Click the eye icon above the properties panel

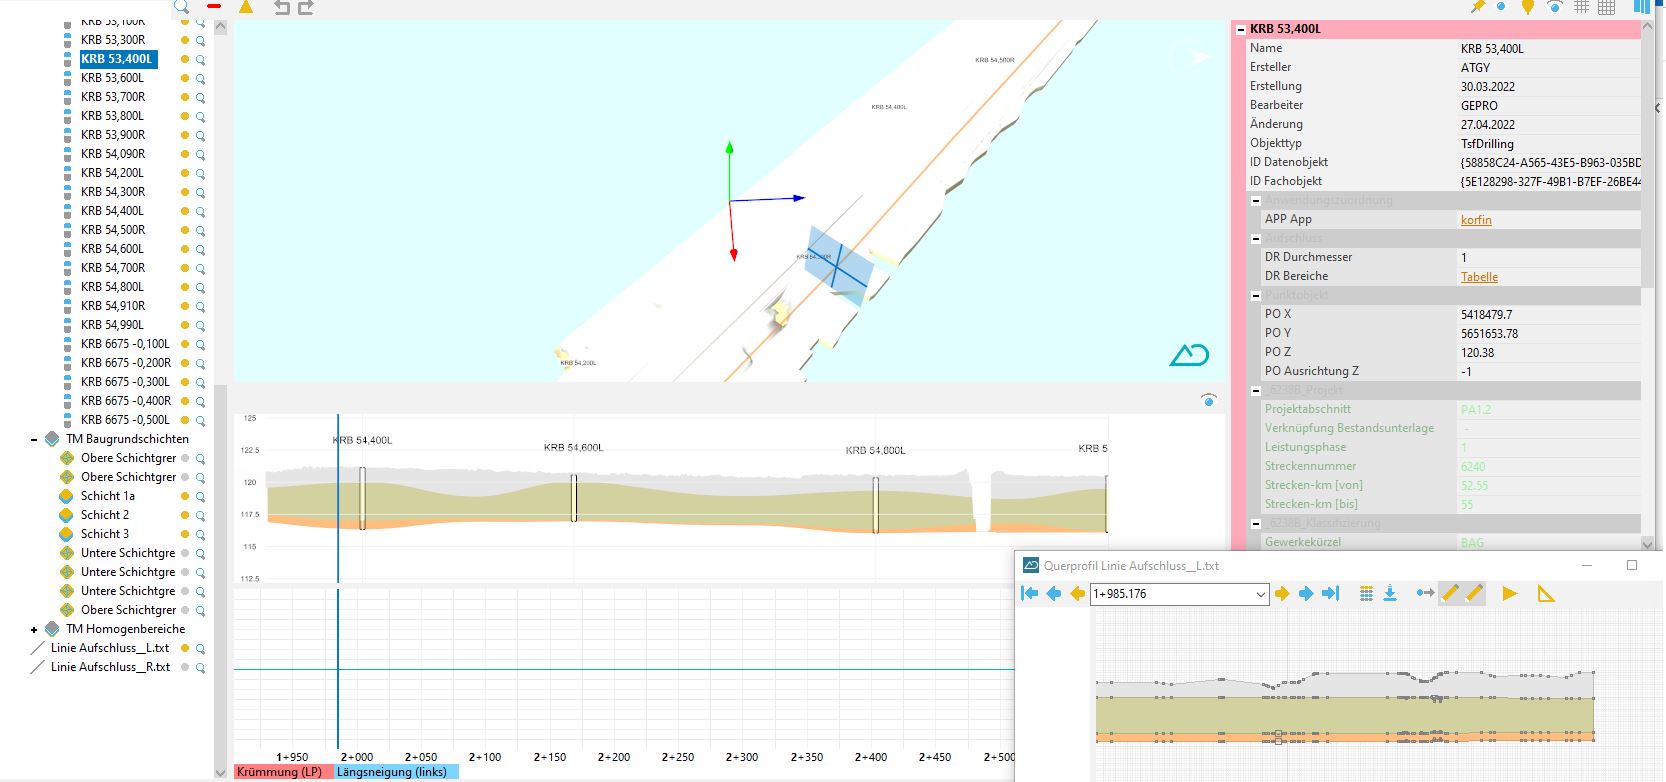(x=1554, y=7)
